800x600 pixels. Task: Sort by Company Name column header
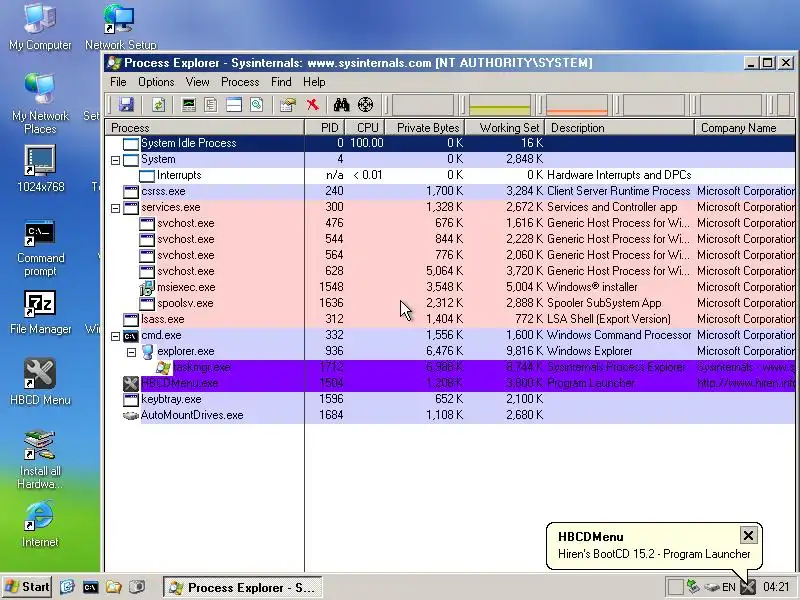745,128
